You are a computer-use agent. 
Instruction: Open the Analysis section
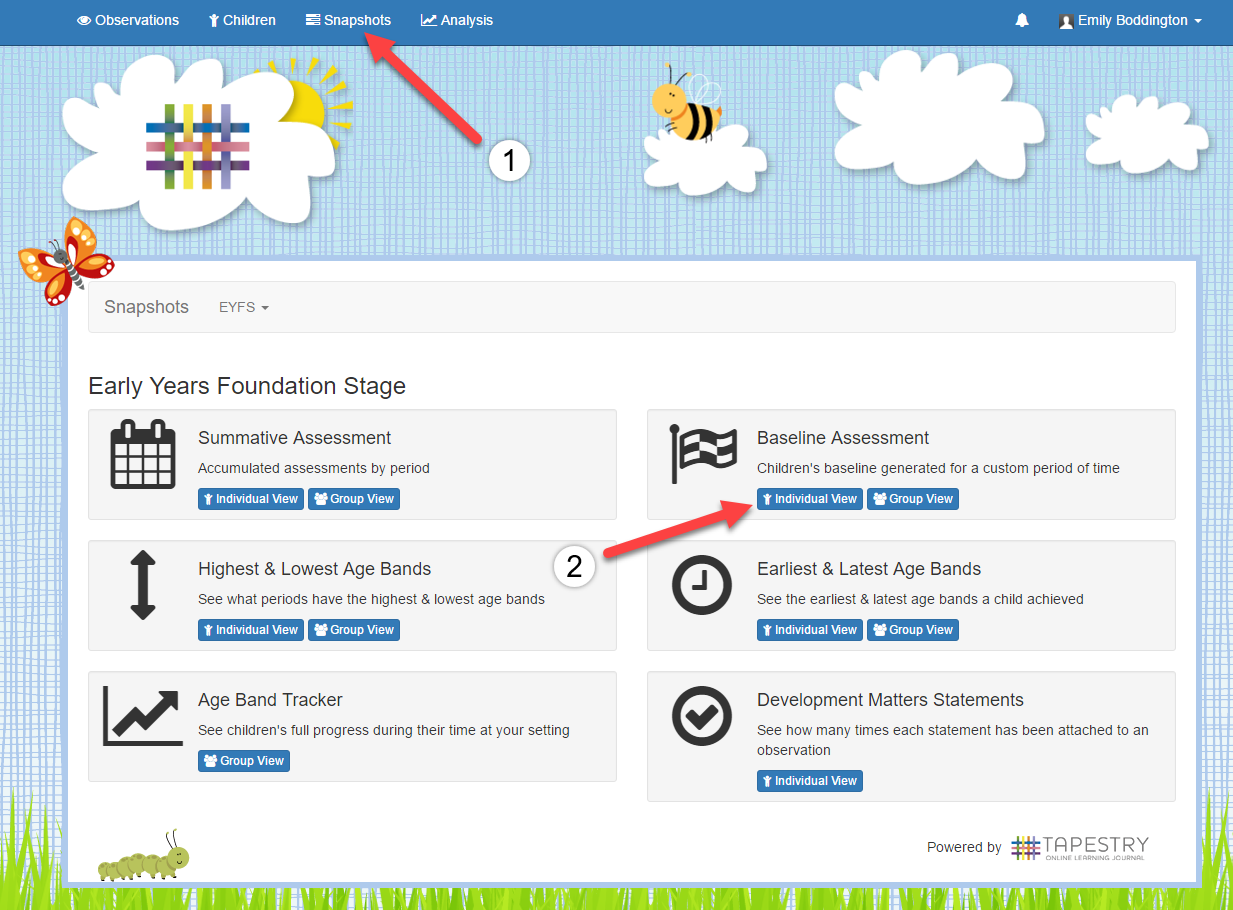point(457,20)
